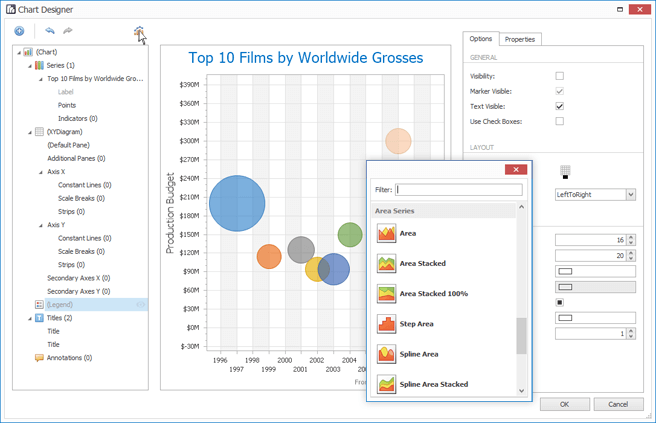The height and width of the screenshot is (423, 656).
Task: Toggle the Visibility checkbox
Action: point(560,76)
